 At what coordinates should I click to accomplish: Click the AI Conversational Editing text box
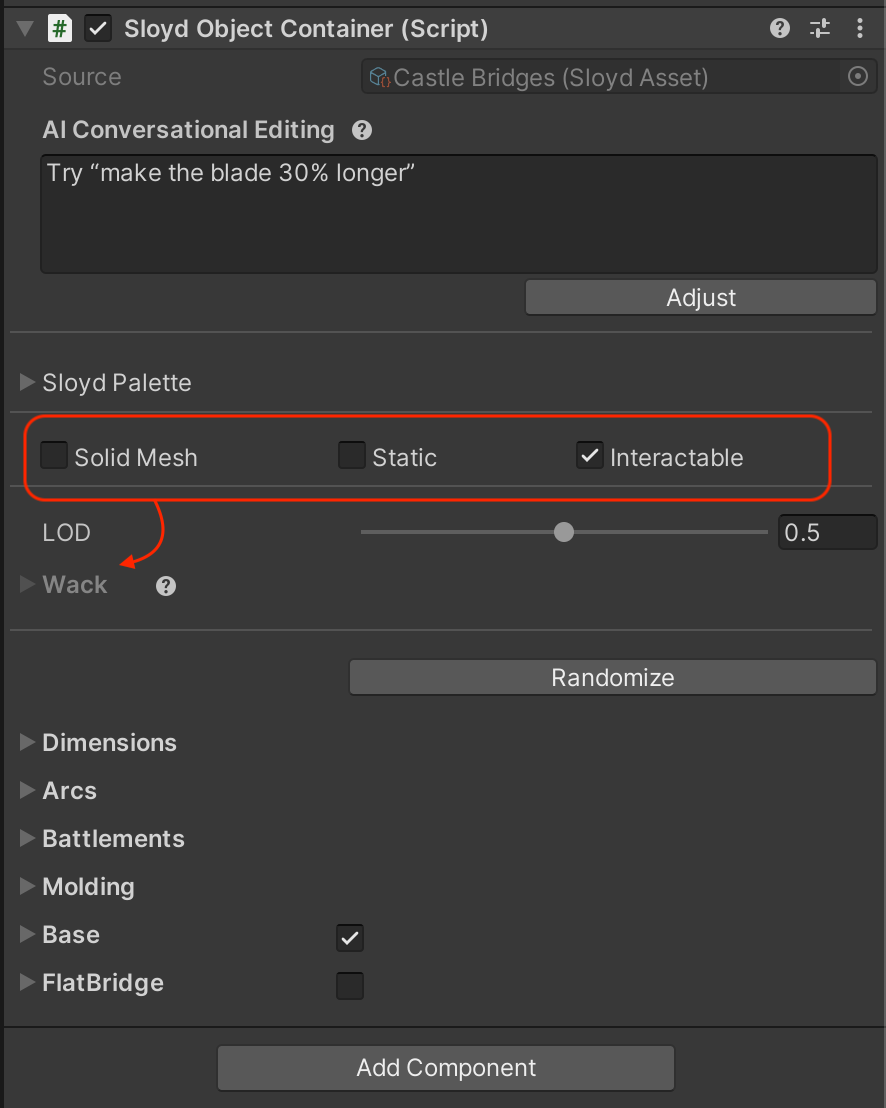coord(458,213)
